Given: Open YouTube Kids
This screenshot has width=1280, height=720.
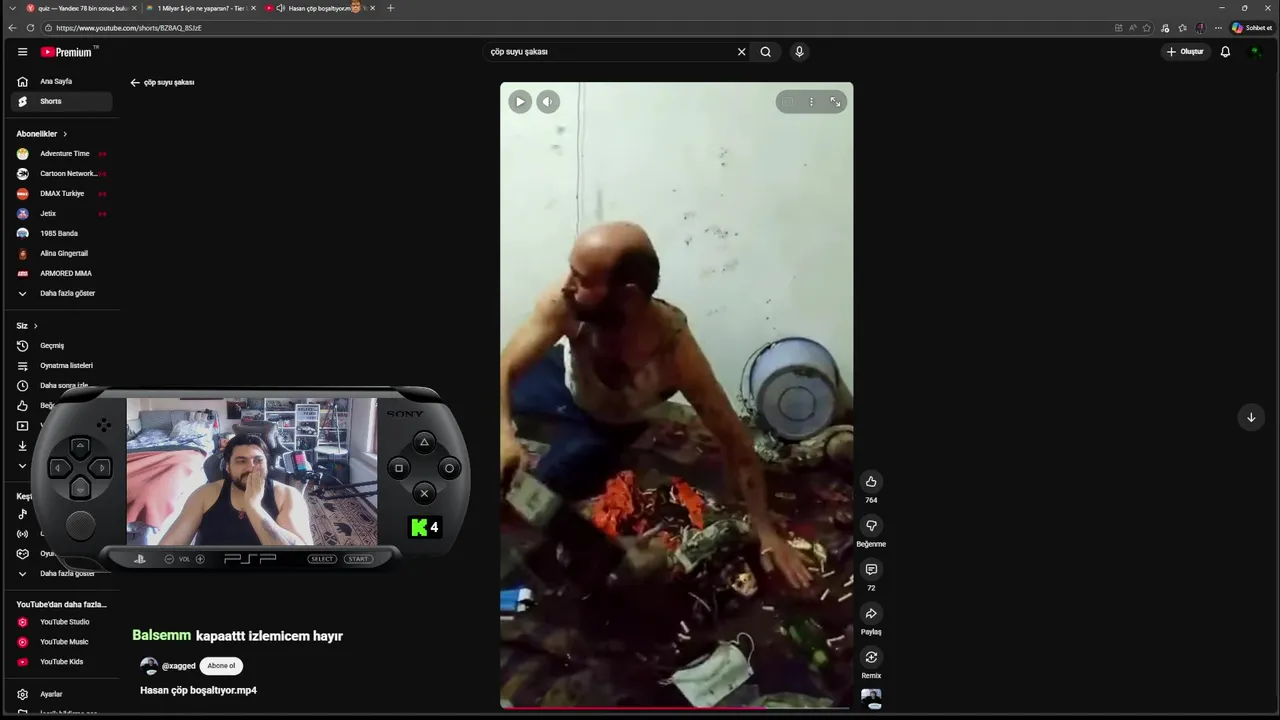Looking at the screenshot, I should (62, 662).
